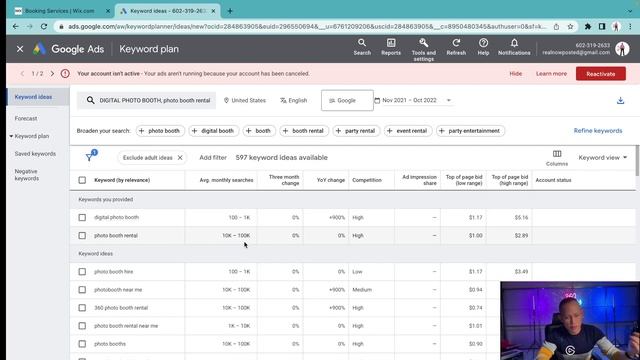Close the Keyword ideas browser tab
Screen dimensions: 640x360
213,11
